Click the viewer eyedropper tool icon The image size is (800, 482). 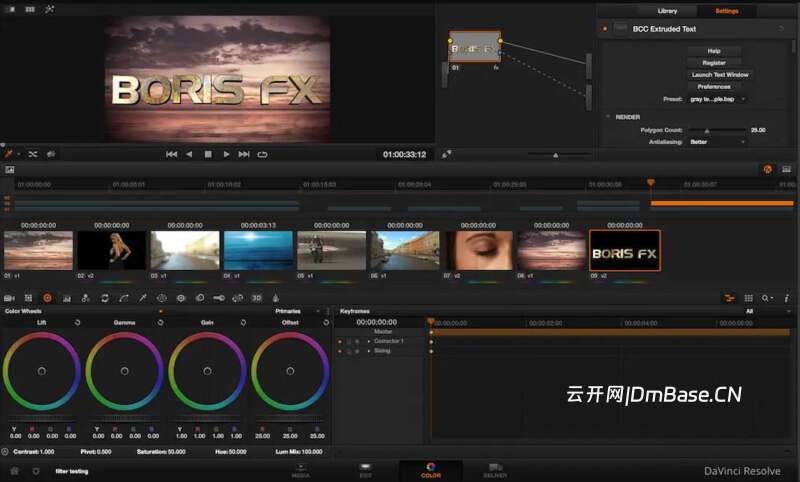click(8, 154)
